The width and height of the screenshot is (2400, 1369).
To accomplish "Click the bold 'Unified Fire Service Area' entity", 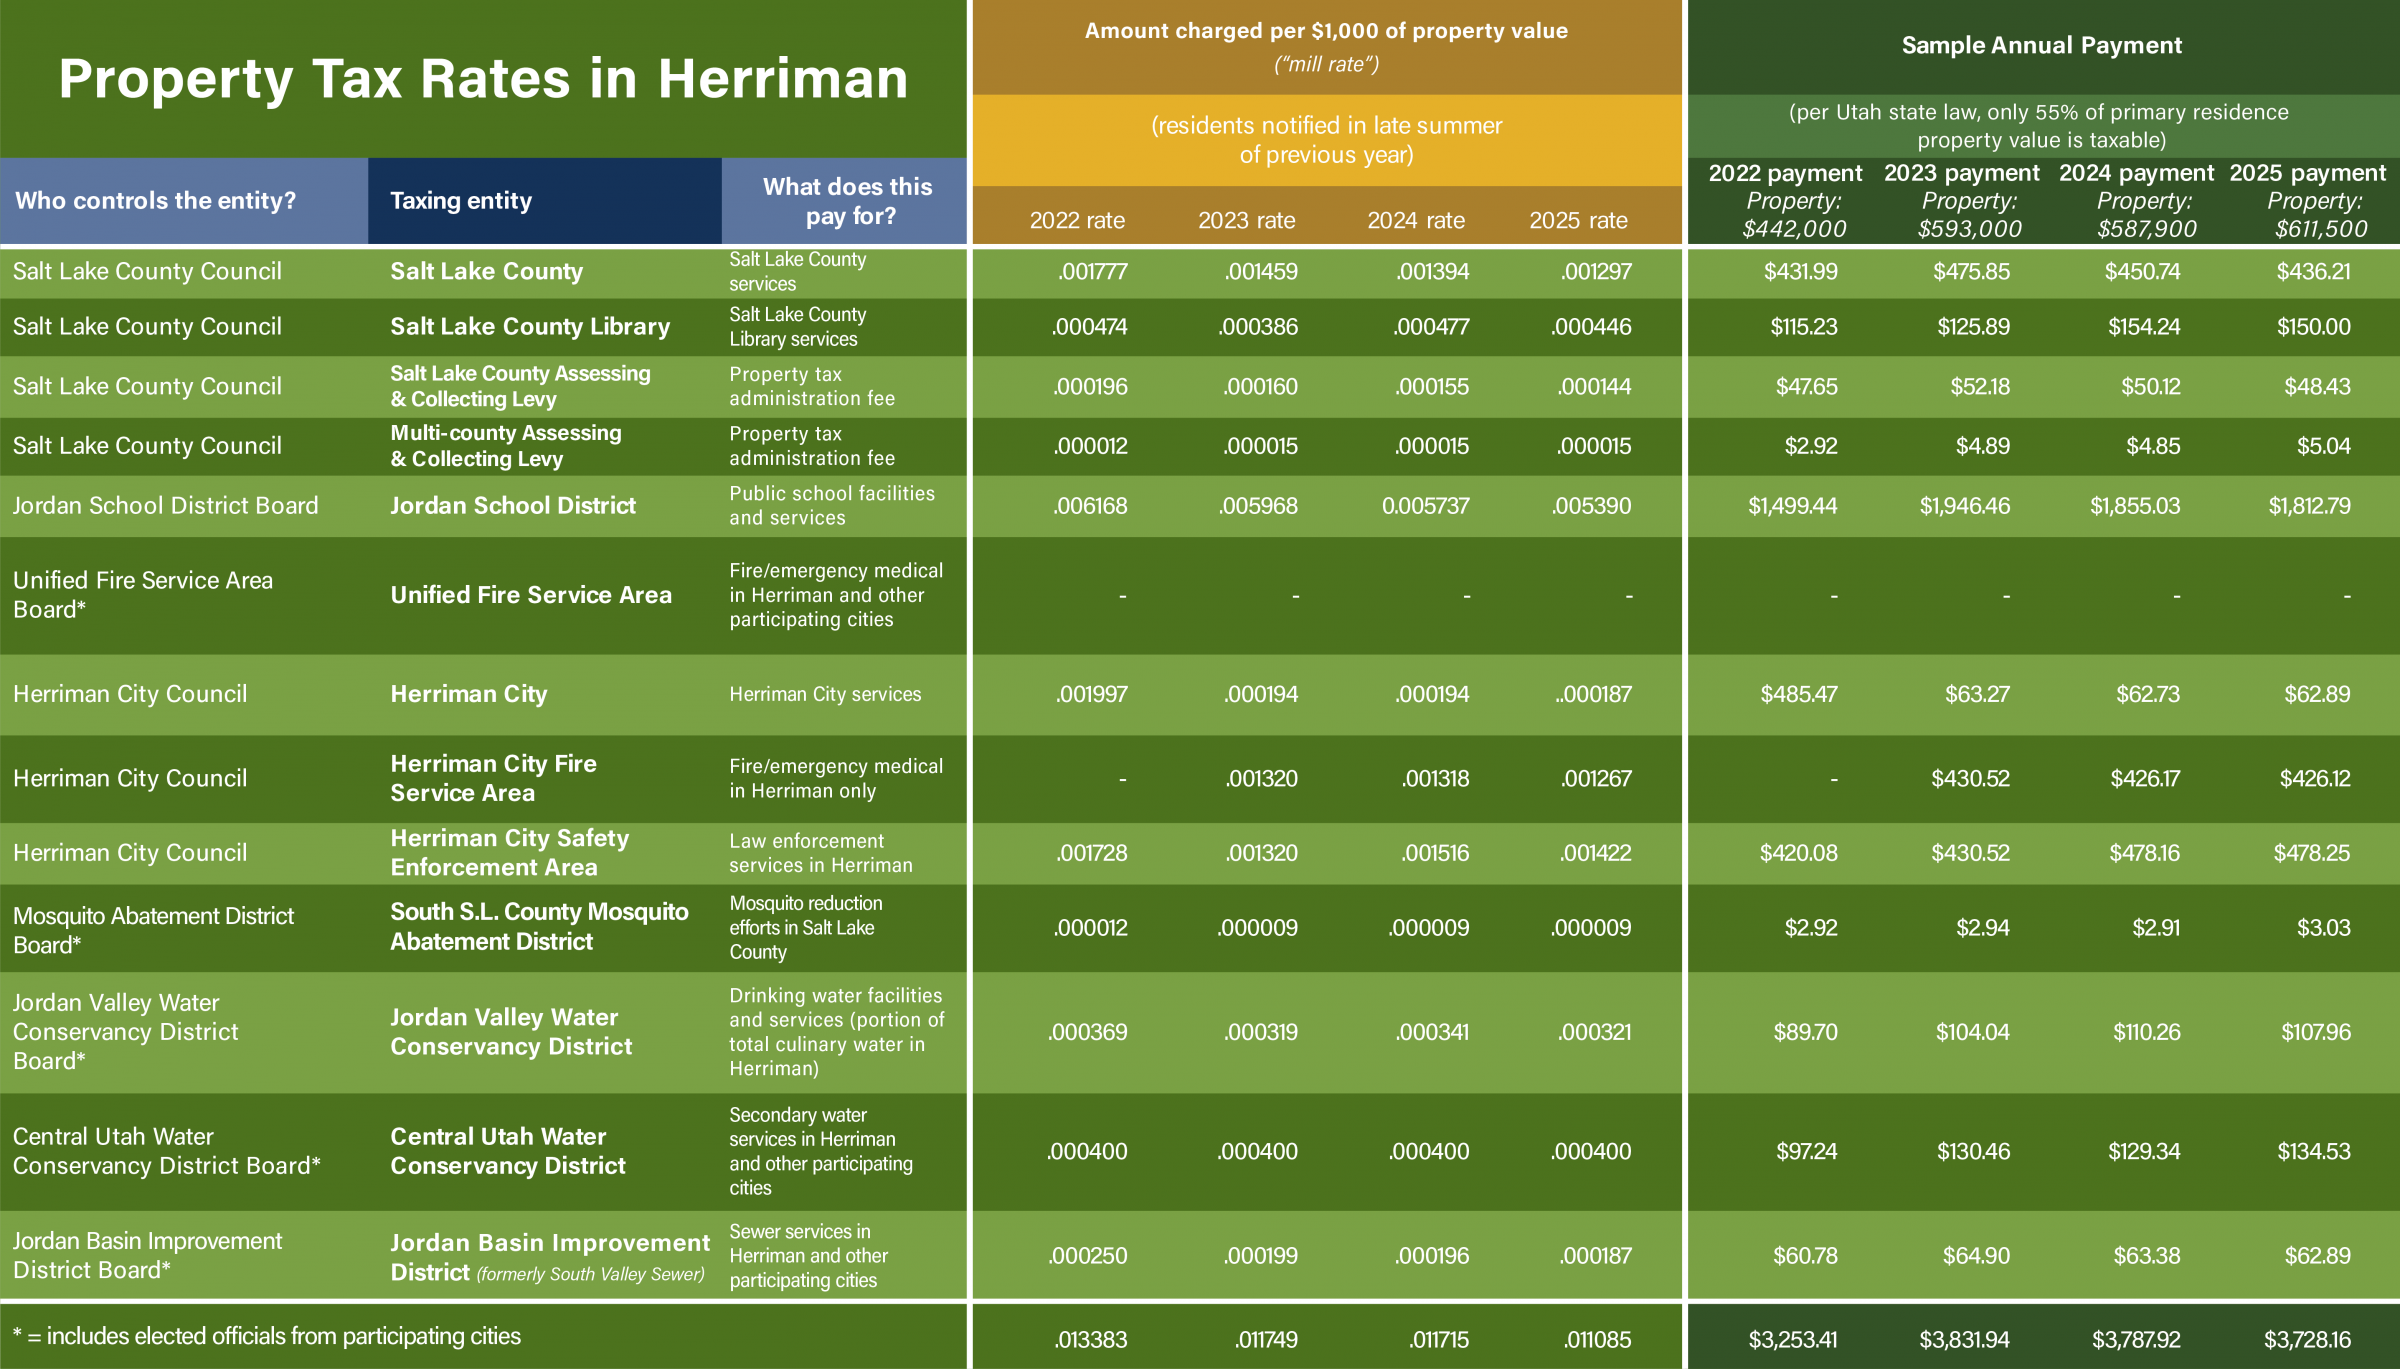I will click(x=531, y=595).
